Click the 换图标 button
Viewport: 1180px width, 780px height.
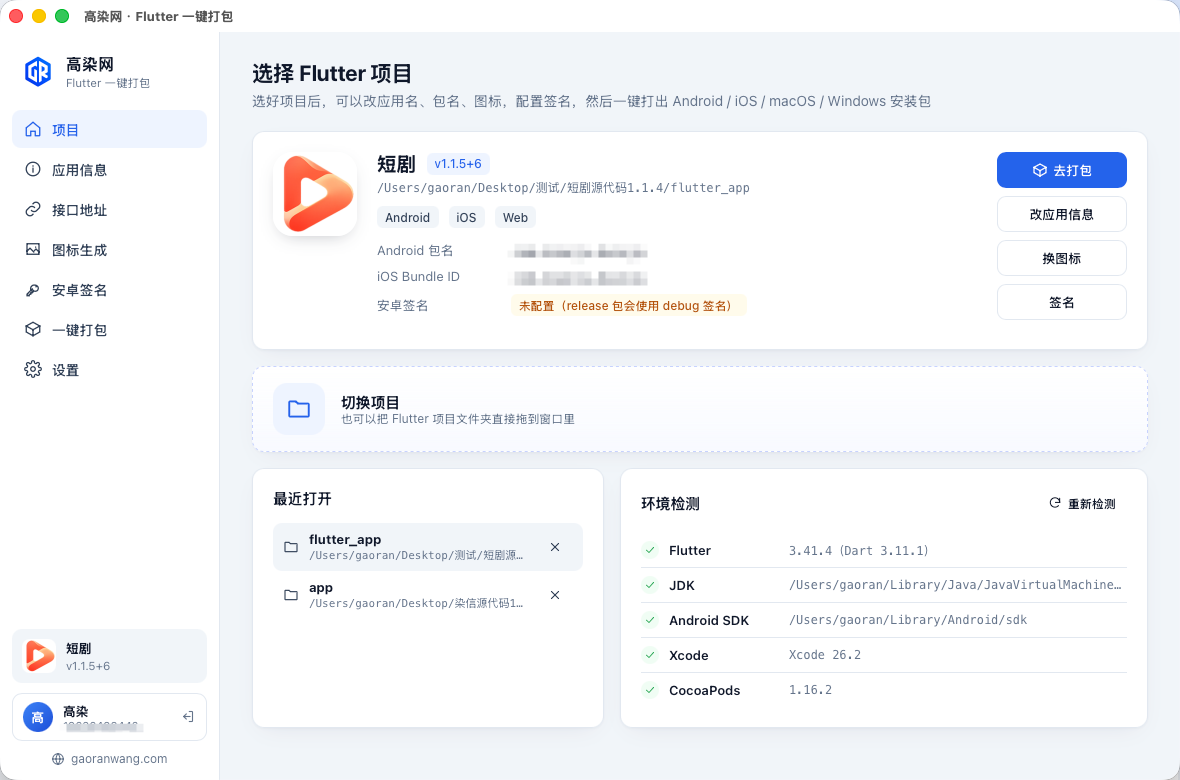tap(1061, 258)
